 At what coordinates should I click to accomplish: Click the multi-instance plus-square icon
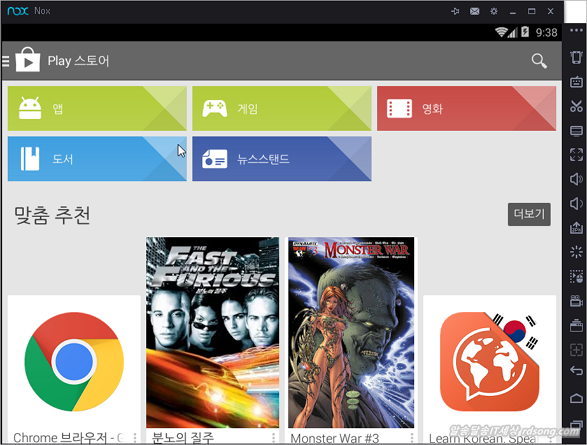577,350
